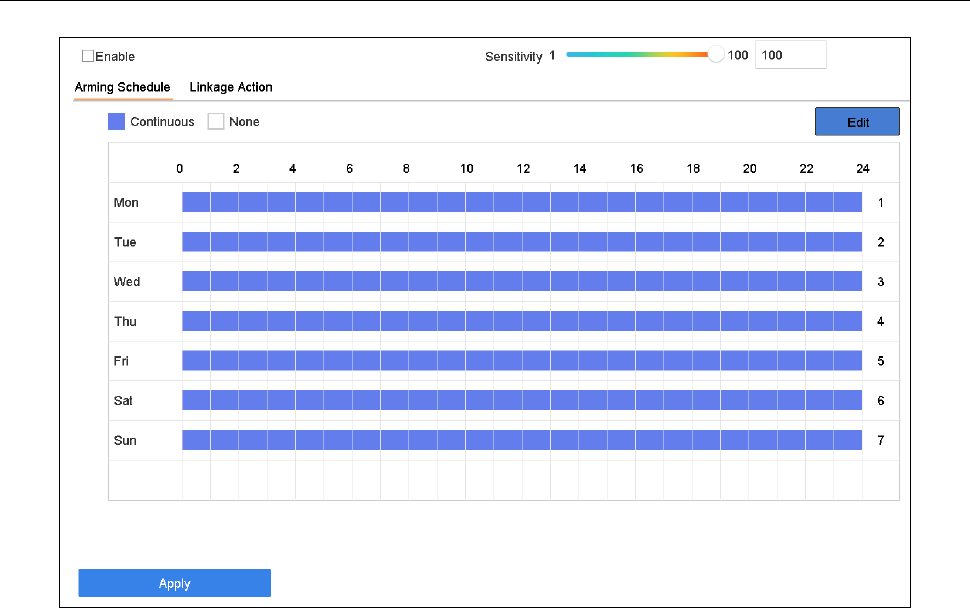The height and width of the screenshot is (608, 970).
Task: Click the empty row below Sunday
Action: coord(521,479)
